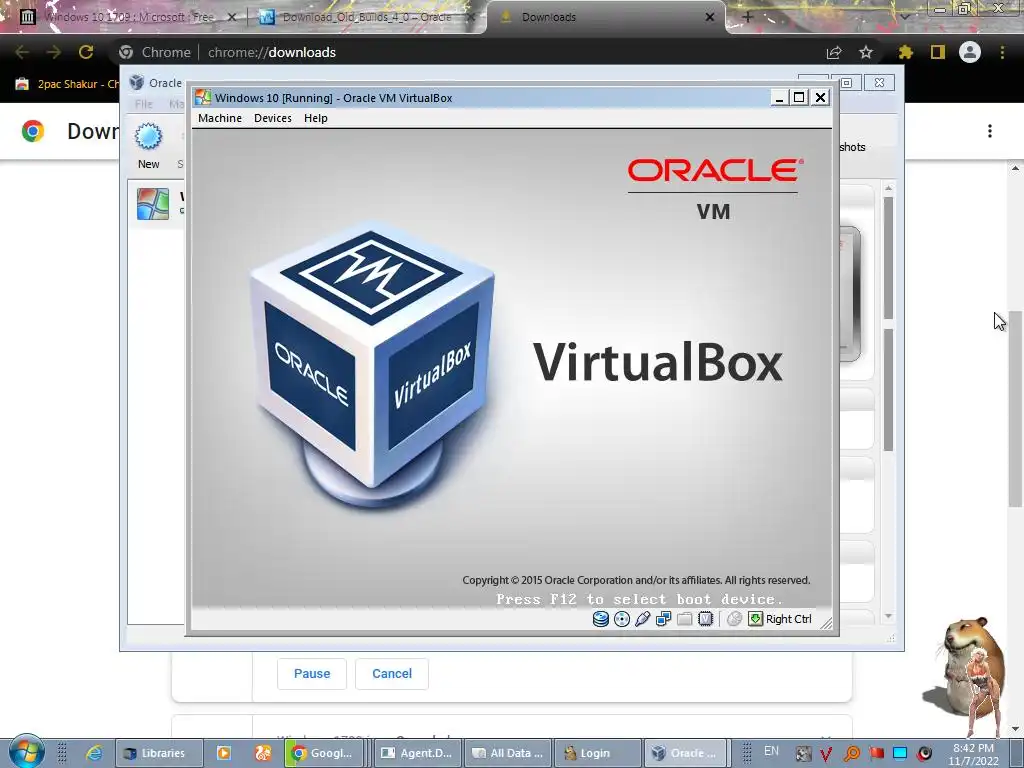Select the Windows VM entry icon in Manager list
Image resolution: width=1024 pixels, height=768 pixels.
pos(153,204)
